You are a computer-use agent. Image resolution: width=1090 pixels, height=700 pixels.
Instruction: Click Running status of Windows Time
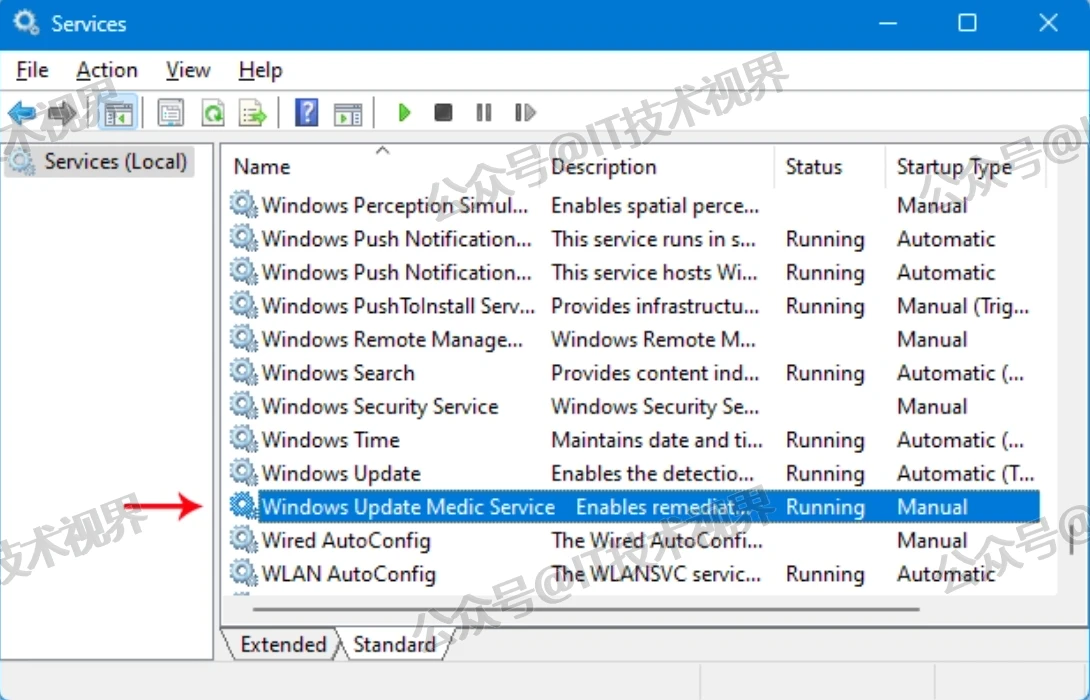tap(825, 439)
